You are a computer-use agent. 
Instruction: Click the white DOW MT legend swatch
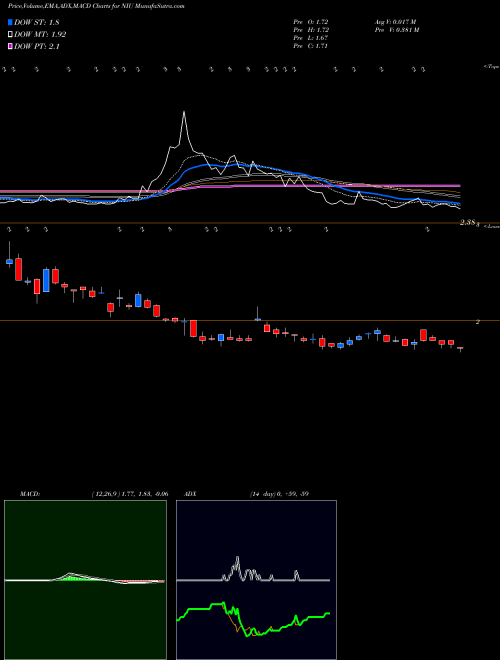point(11,35)
